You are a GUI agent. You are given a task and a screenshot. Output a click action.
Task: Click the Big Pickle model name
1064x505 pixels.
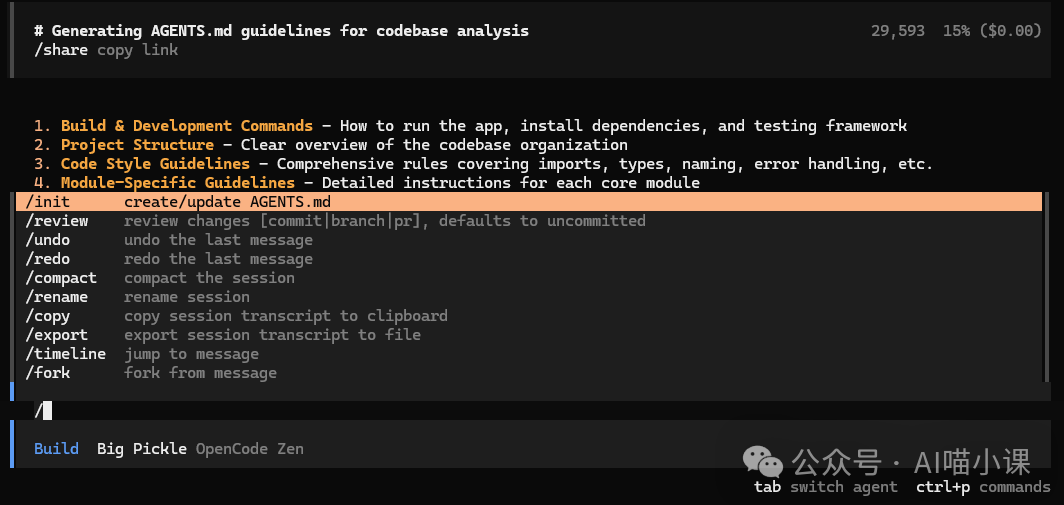point(141,449)
